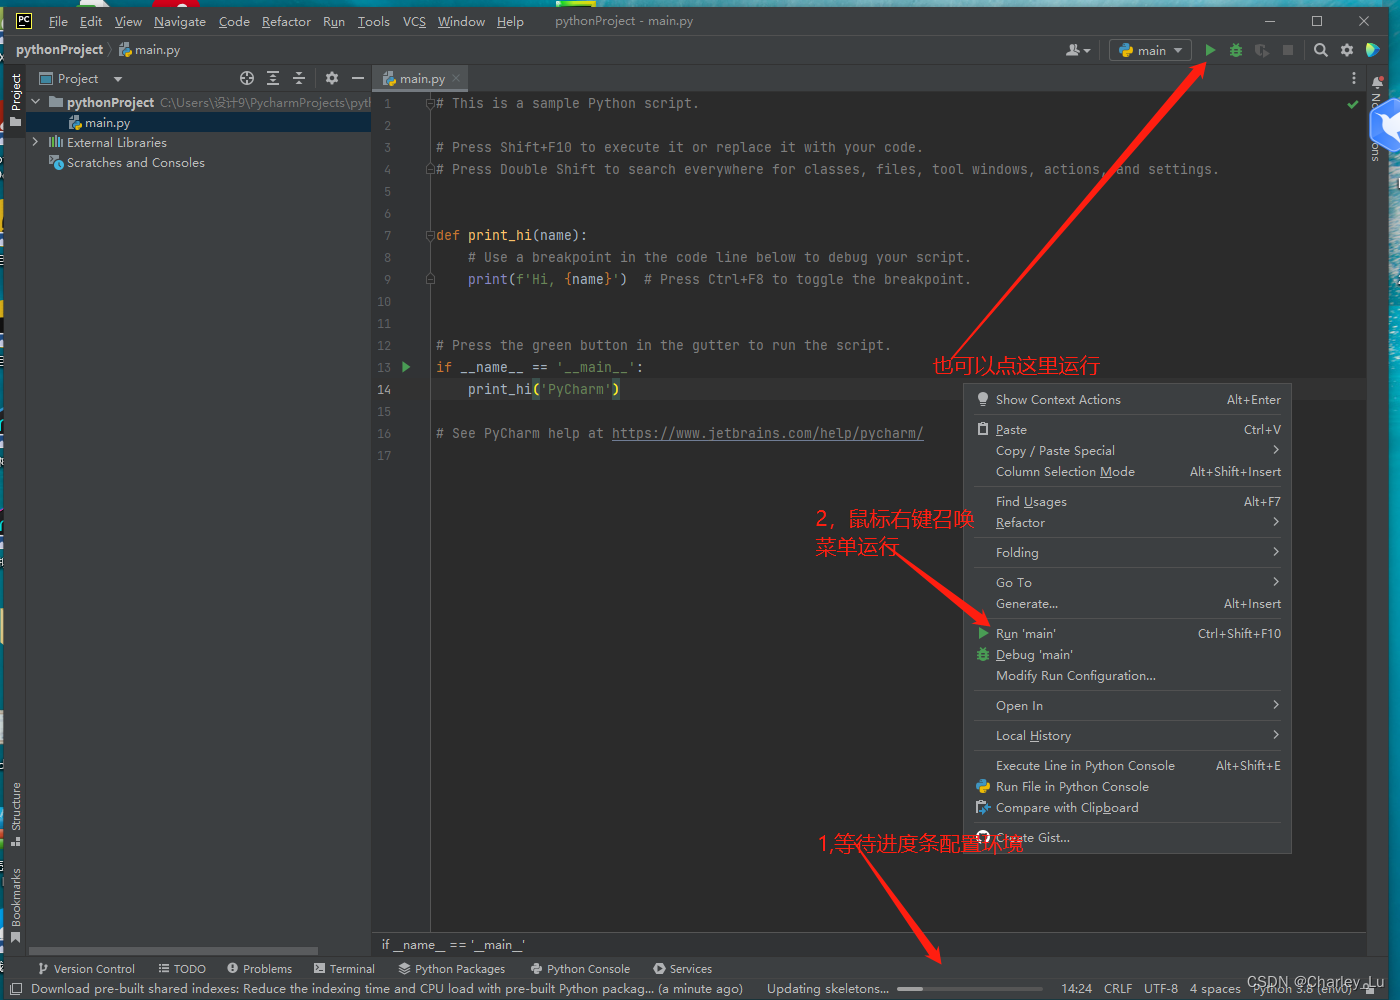Click the 4 spaces indent setting
Image resolution: width=1400 pixels, height=1000 pixels.
(1215, 989)
